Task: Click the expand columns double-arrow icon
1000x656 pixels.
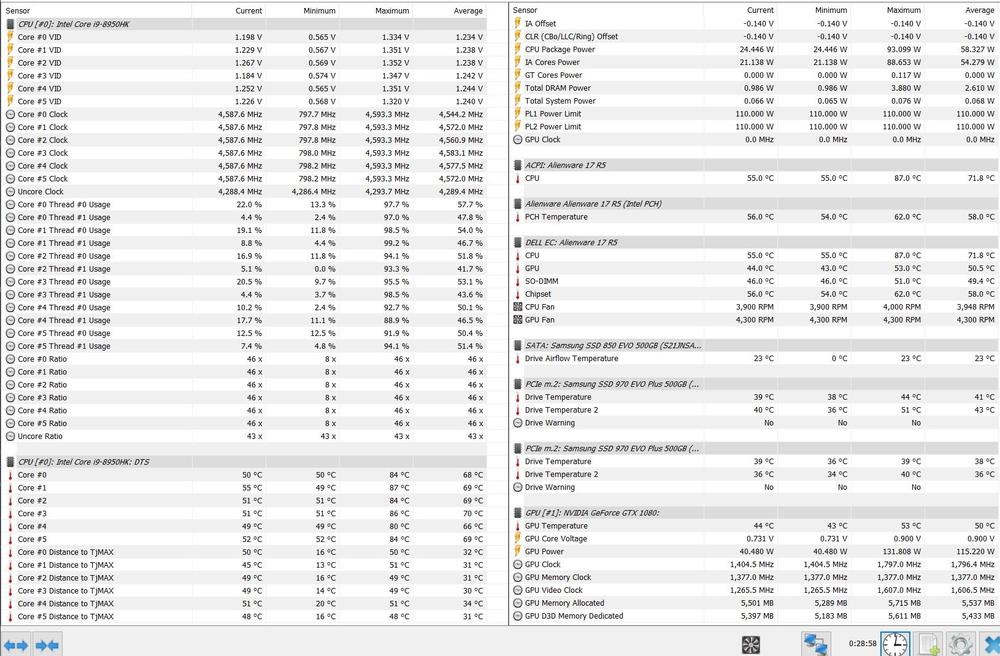Action: tap(15, 645)
